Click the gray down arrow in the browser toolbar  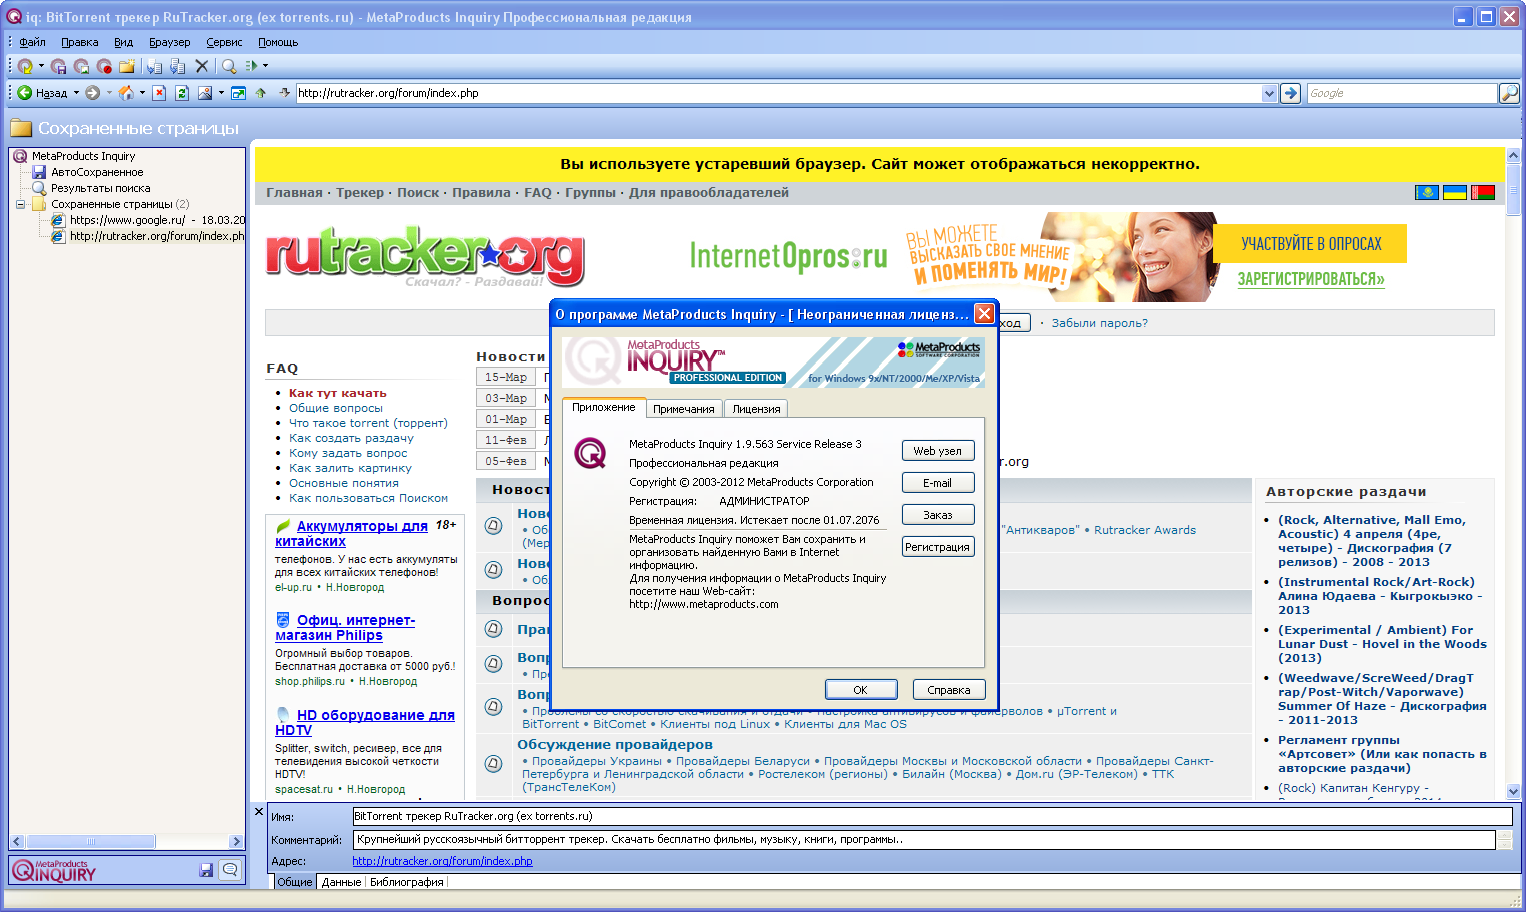pyautogui.click(x=284, y=93)
